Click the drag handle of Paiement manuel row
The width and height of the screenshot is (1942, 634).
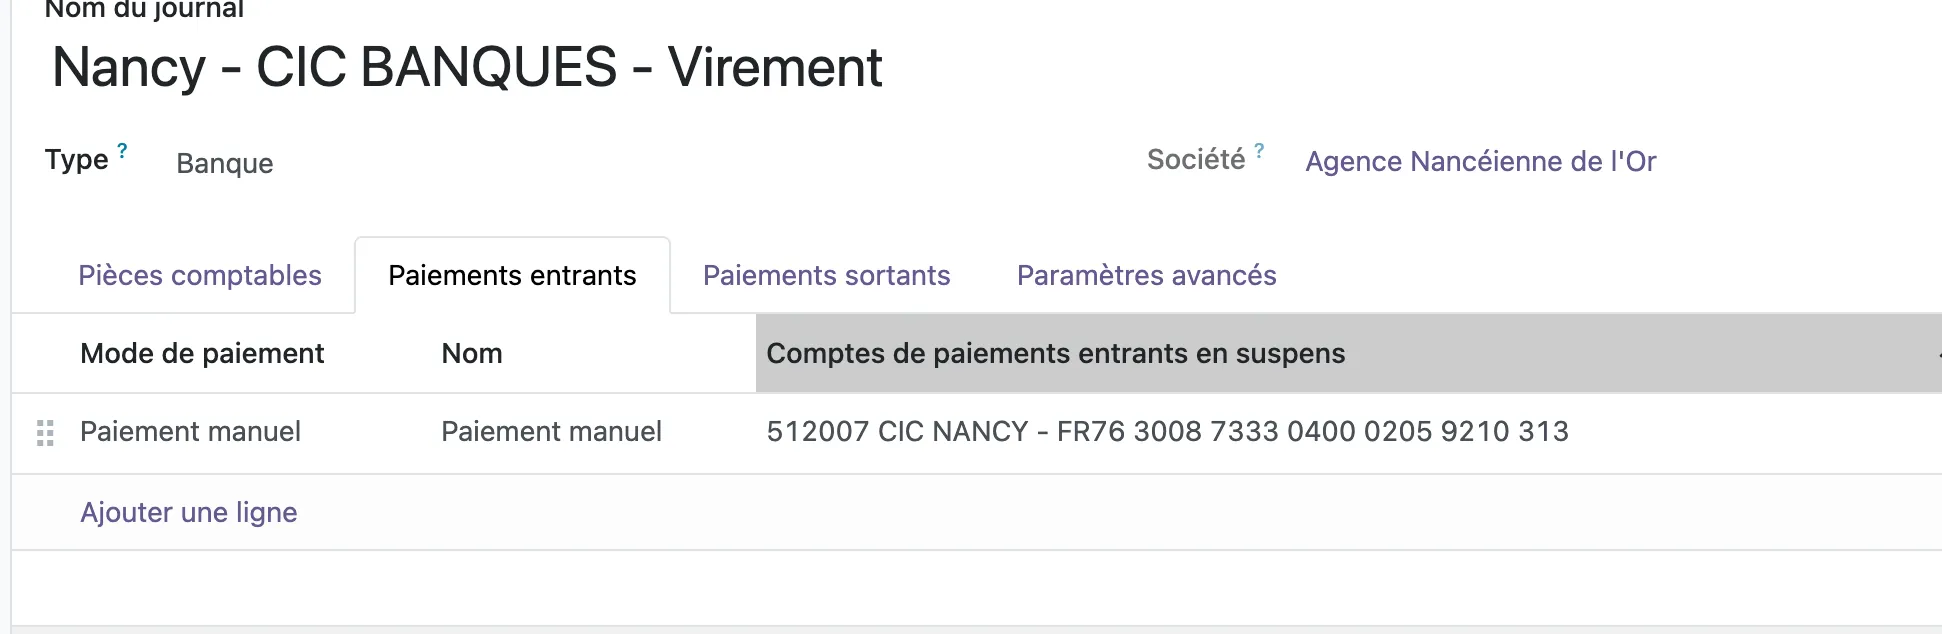[45, 433]
